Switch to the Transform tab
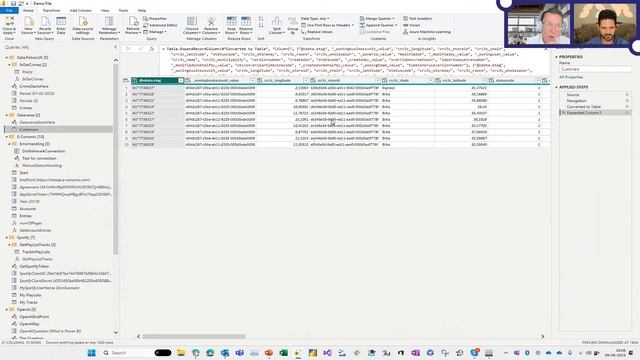The height and width of the screenshot is (360, 640). pyautogui.click(x=51, y=10)
